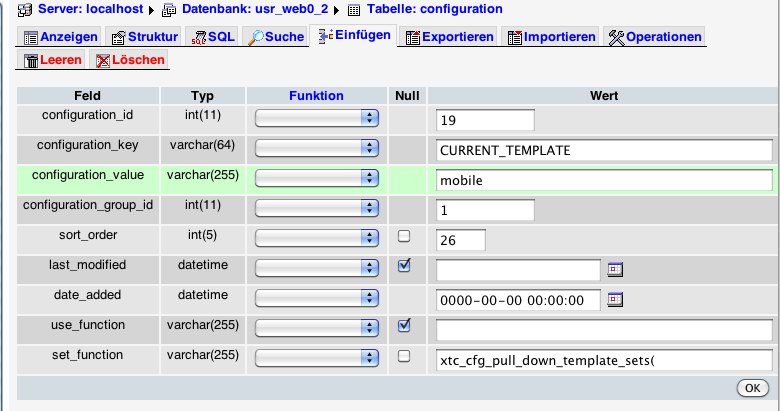Click the table icon beside configuration

click(353, 9)
